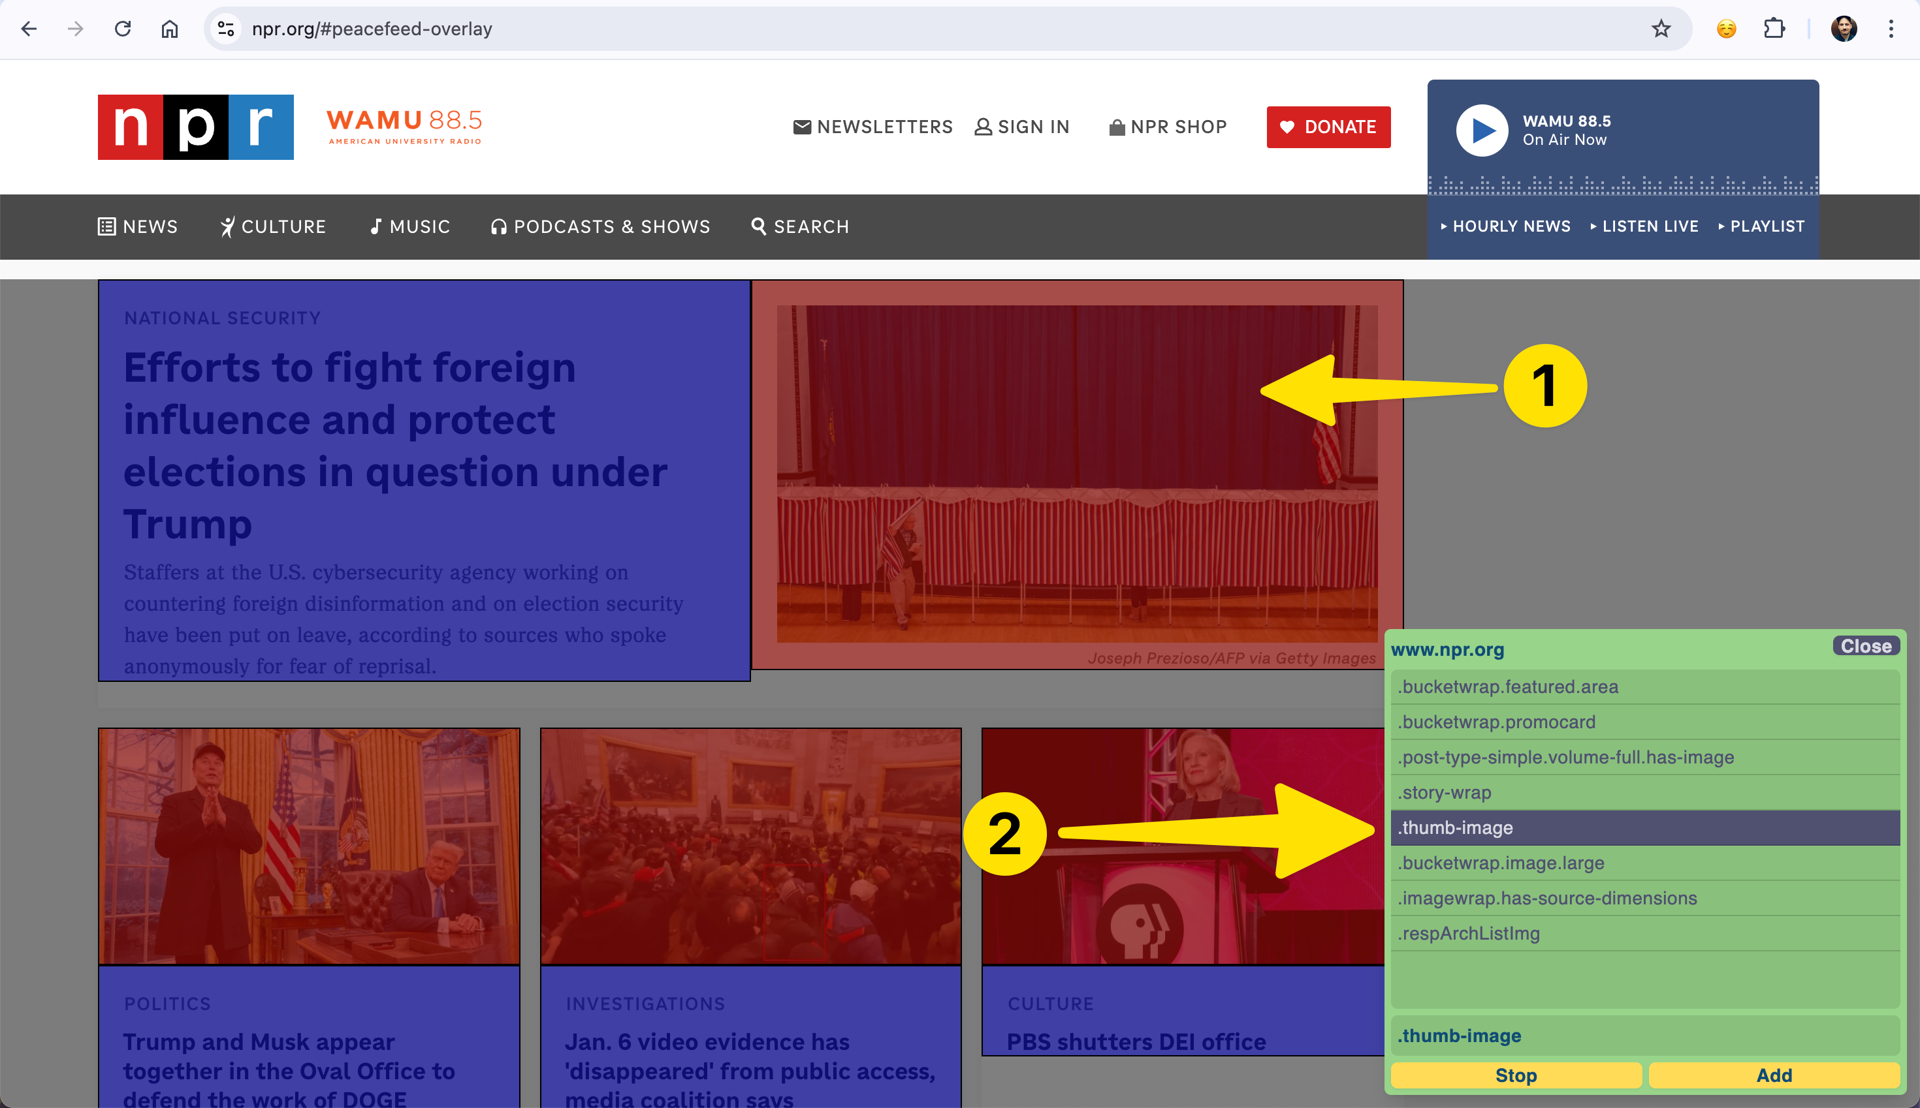Open the Search navigation item

(800, 227)
